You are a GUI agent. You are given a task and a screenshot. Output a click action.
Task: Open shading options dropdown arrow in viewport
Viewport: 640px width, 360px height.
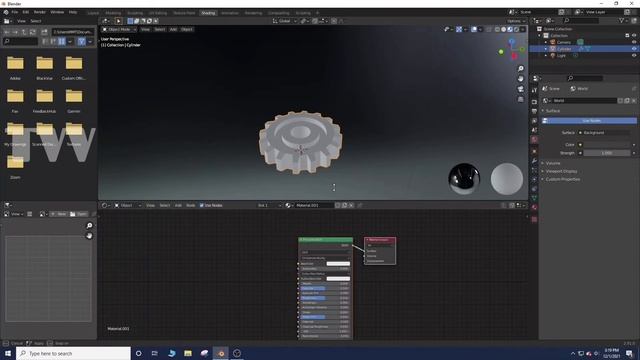click(523, 29)
